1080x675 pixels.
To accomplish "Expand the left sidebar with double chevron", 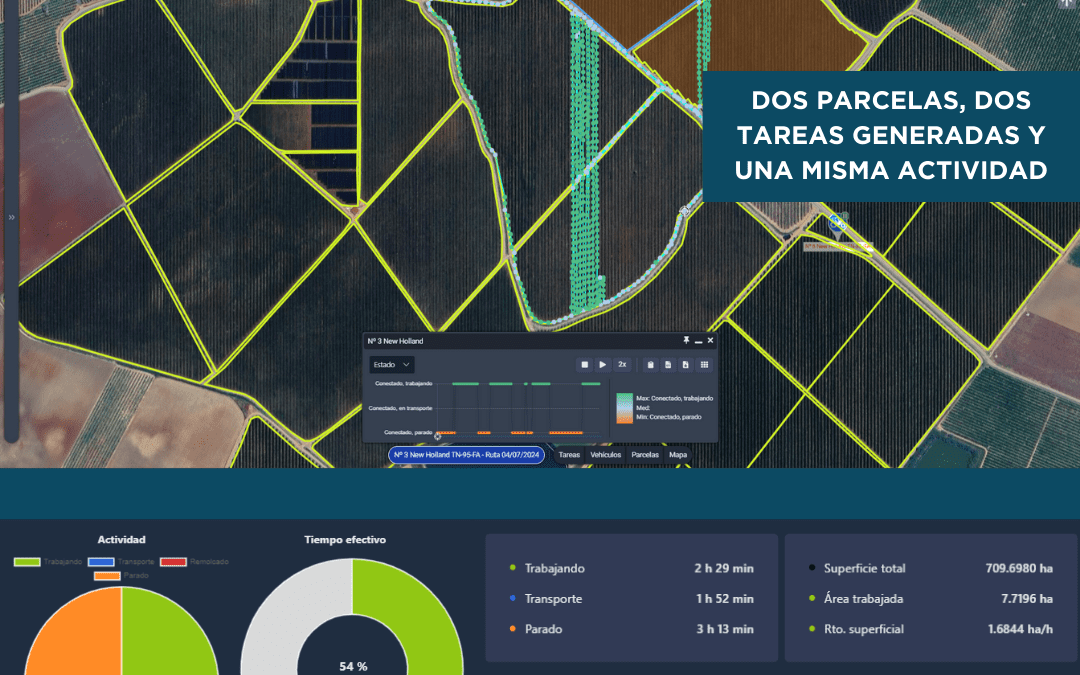I will click(11, 217).
